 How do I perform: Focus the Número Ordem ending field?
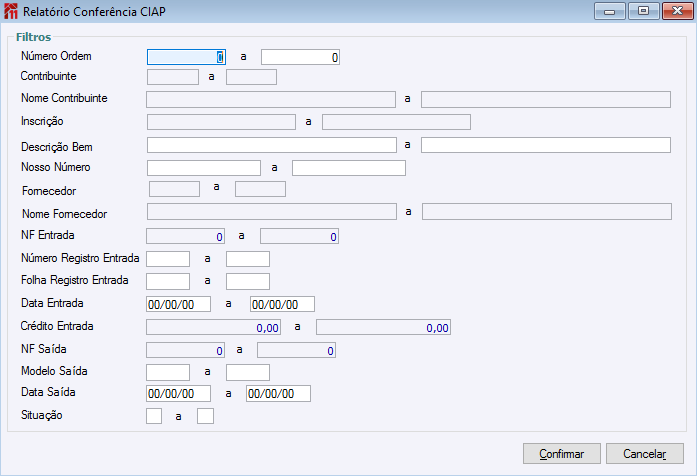click(300, 57)
